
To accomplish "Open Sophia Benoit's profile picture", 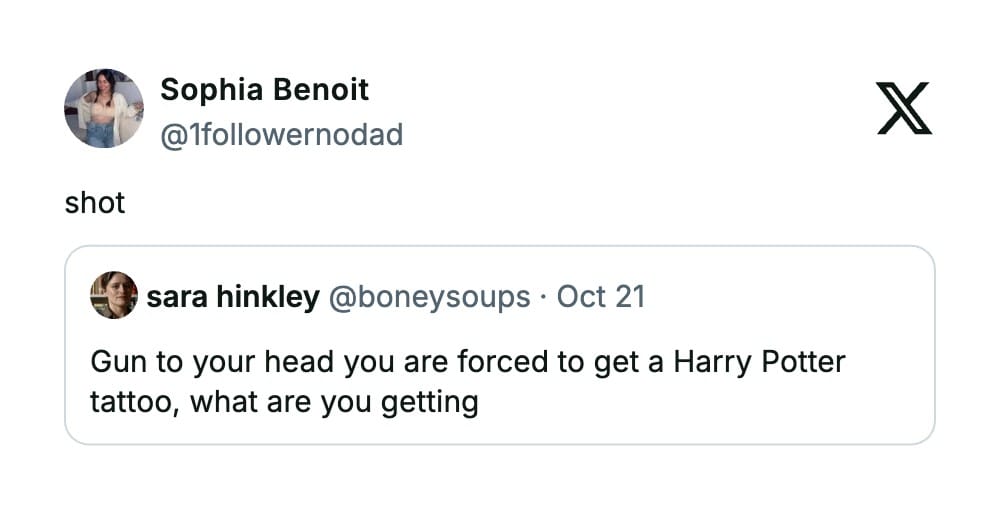I will tap(104, 108).
